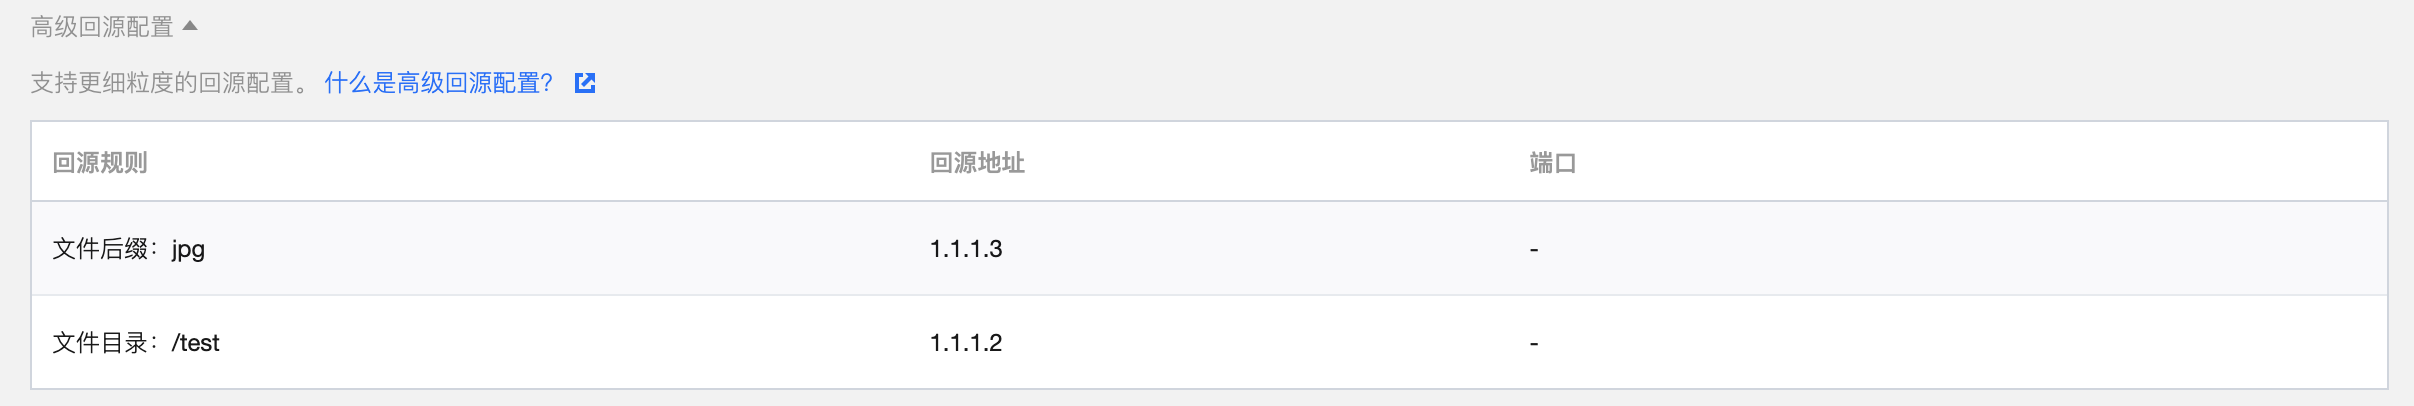
Task: Click the 回源地址 column header
Action: [977, 163]
